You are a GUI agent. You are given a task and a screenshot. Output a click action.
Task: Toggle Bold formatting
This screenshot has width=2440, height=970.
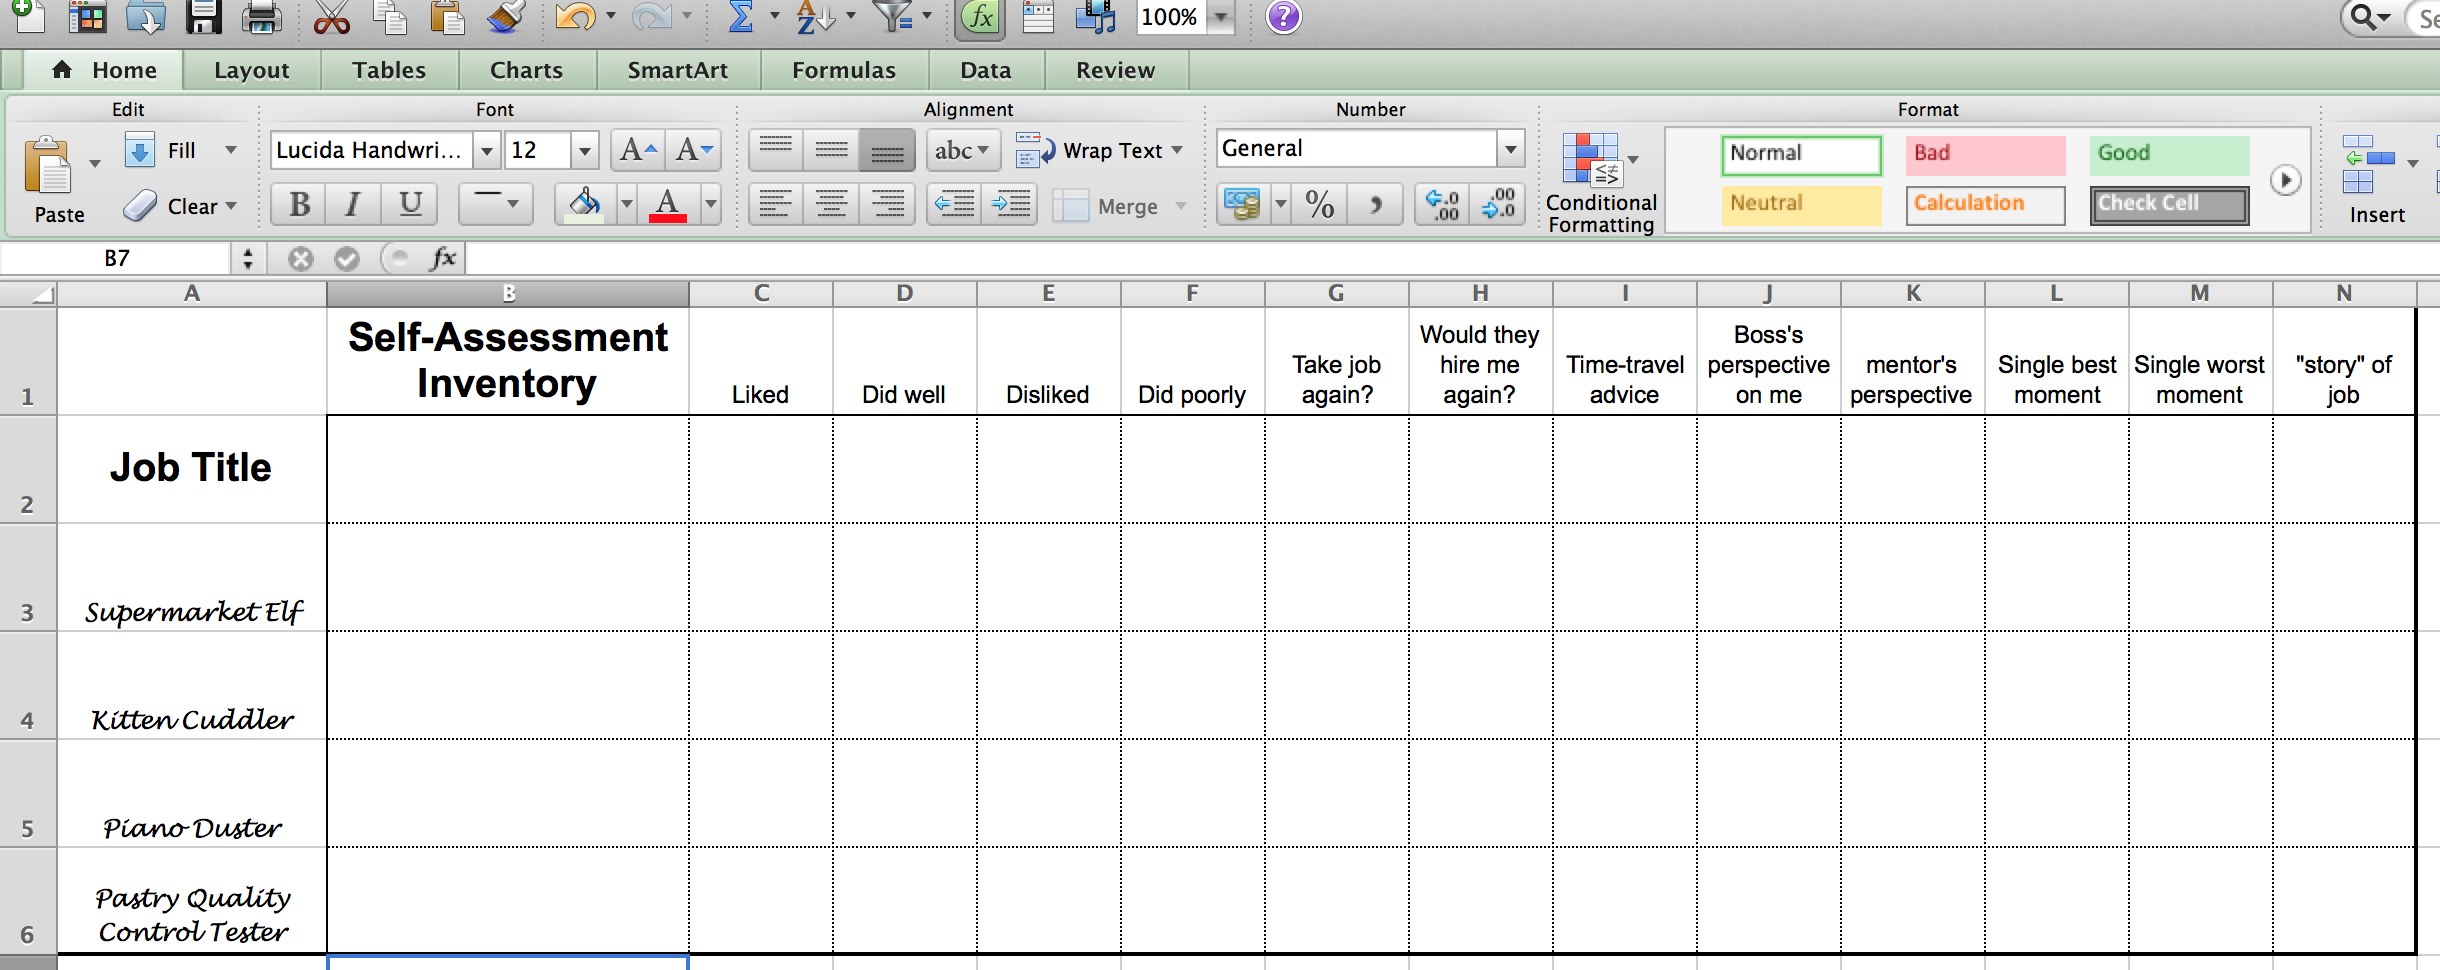[x=299, y=205]
